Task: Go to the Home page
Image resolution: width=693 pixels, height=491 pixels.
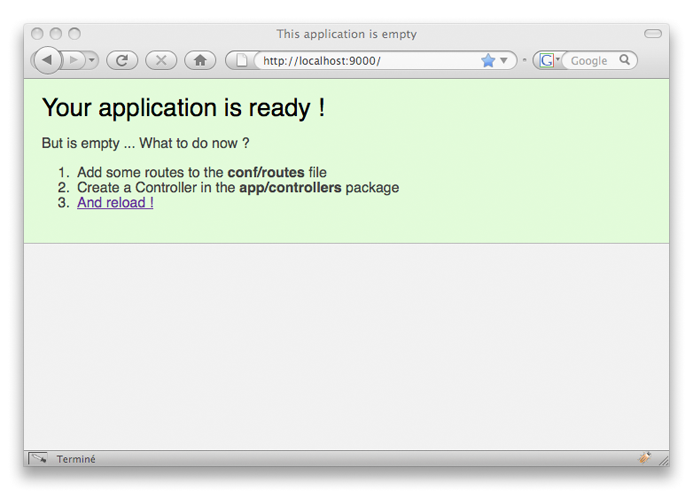Action: pos(200,60)
